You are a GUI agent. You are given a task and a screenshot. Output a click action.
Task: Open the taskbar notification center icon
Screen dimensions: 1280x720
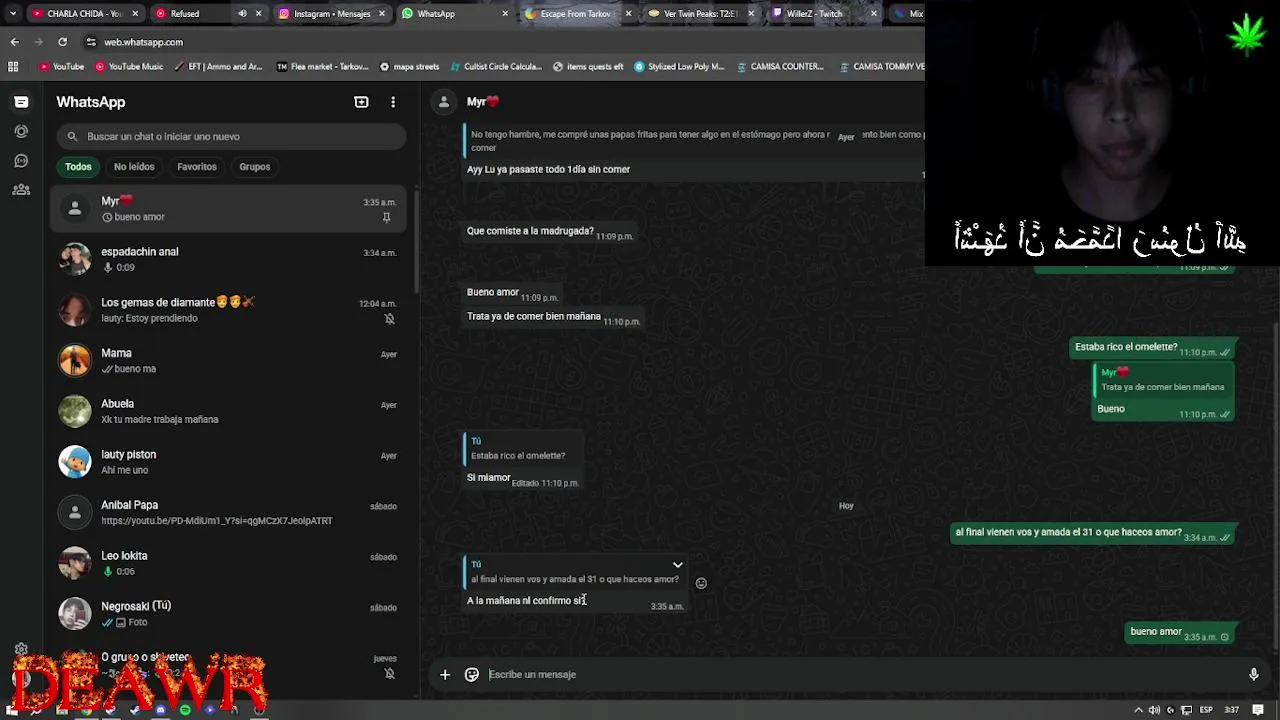pyautogui.click(x=1258, y=710)
